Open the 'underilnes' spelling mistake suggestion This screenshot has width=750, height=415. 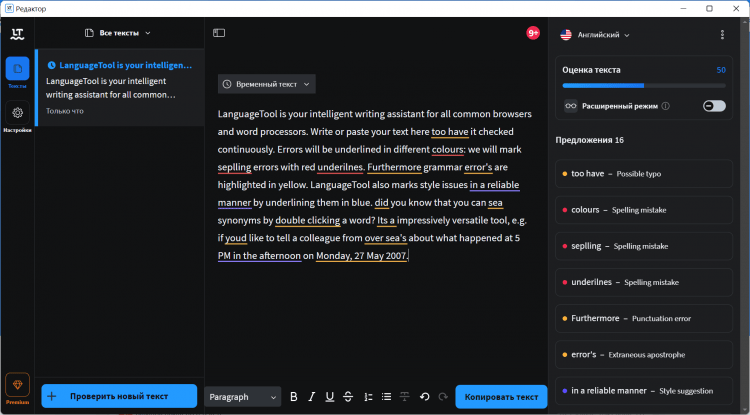tap(644, 282)
